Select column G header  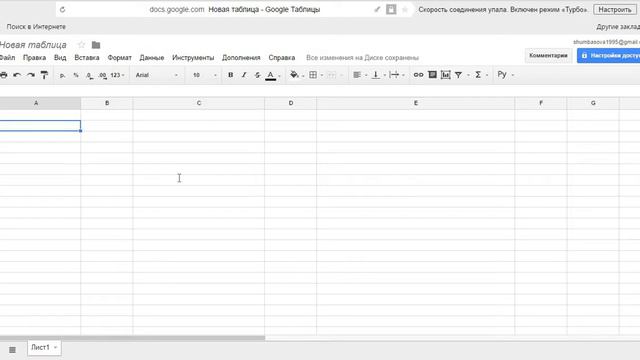click(x=593, y=103)
